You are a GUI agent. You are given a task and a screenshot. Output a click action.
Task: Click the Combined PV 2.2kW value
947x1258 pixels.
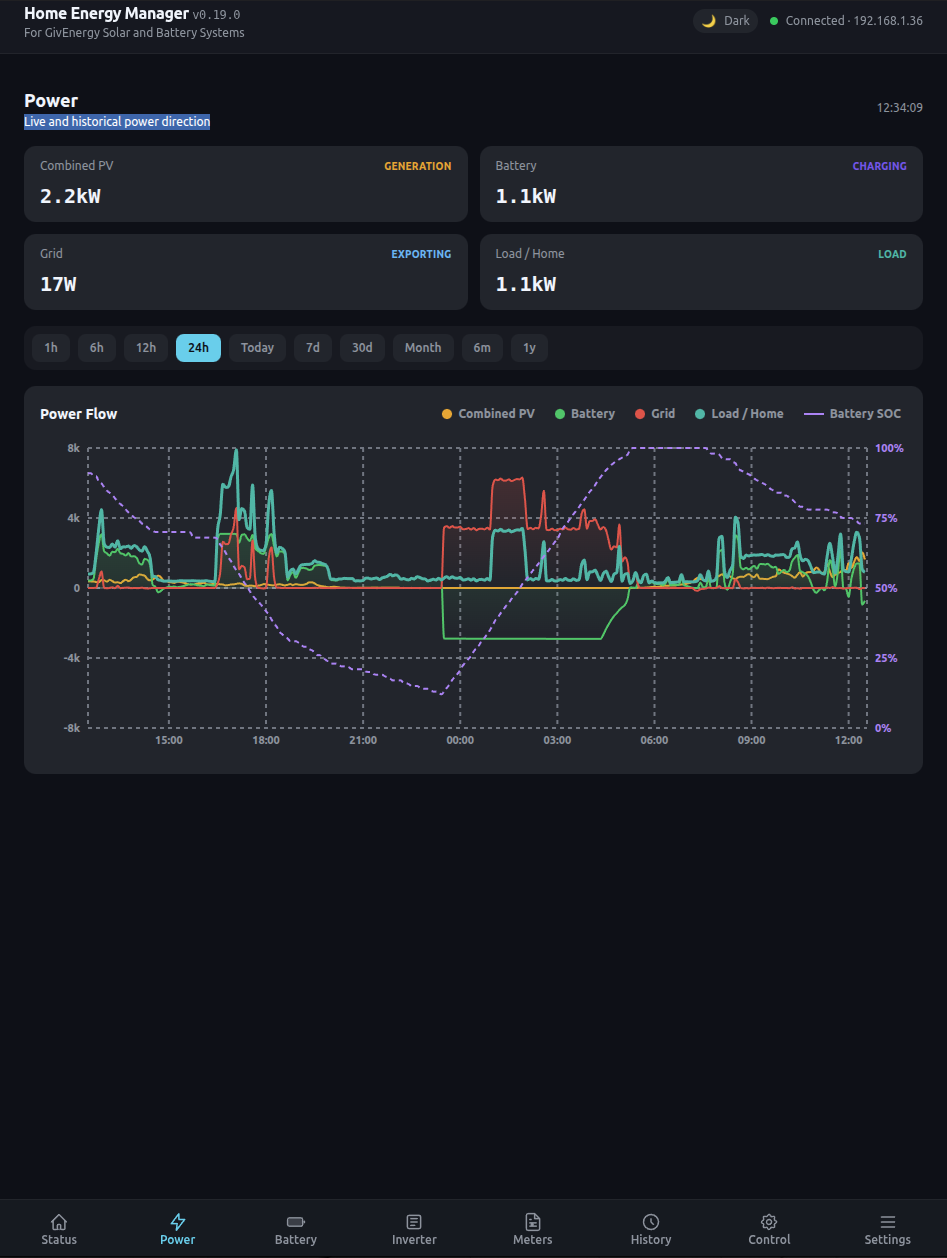coord(70,196)
